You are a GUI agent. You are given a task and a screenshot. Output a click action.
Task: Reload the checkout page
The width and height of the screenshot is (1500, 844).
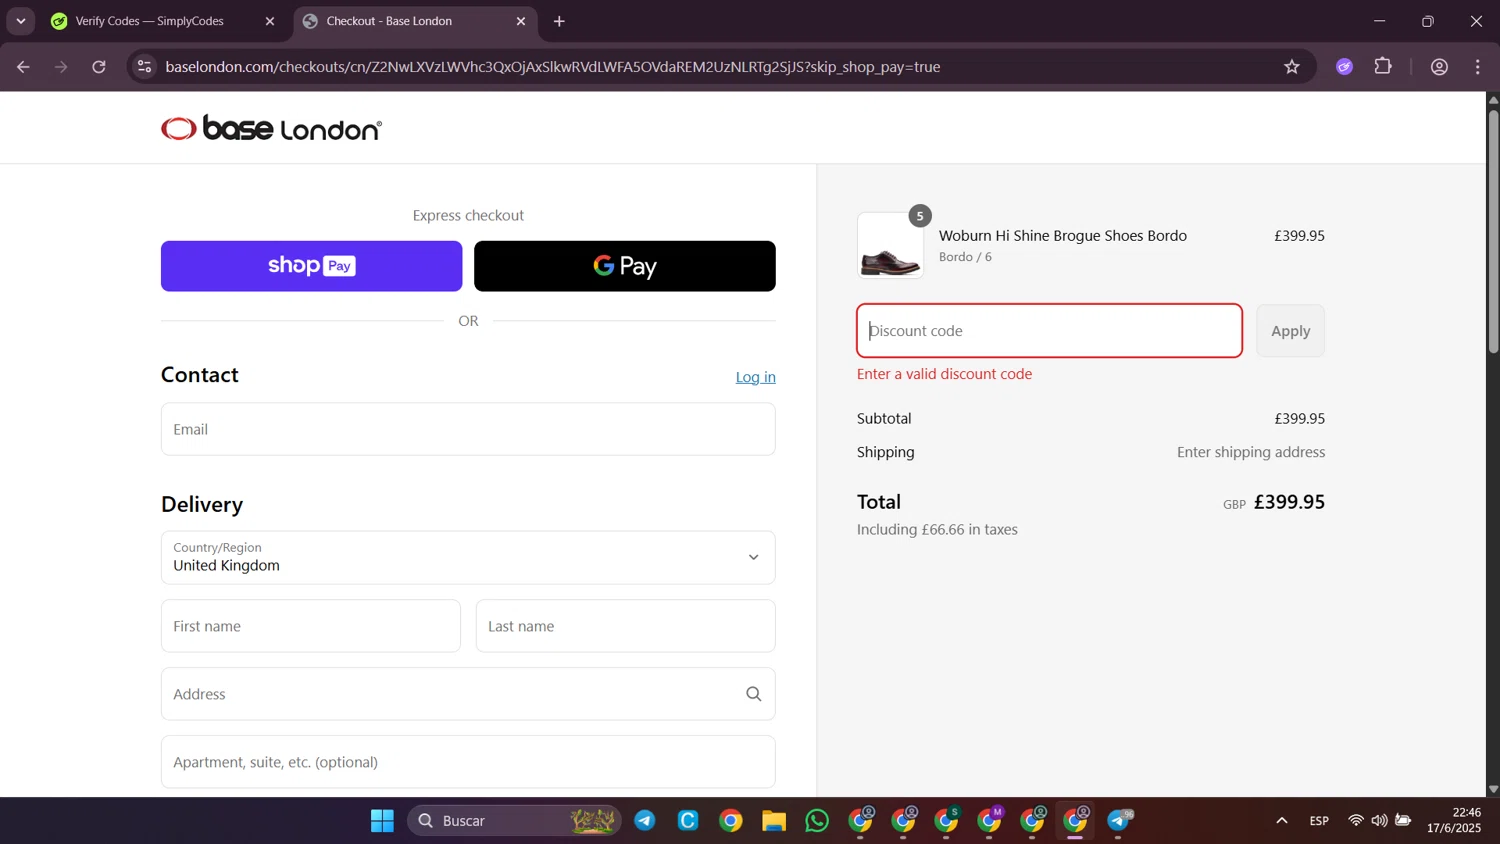pos(99,67)
